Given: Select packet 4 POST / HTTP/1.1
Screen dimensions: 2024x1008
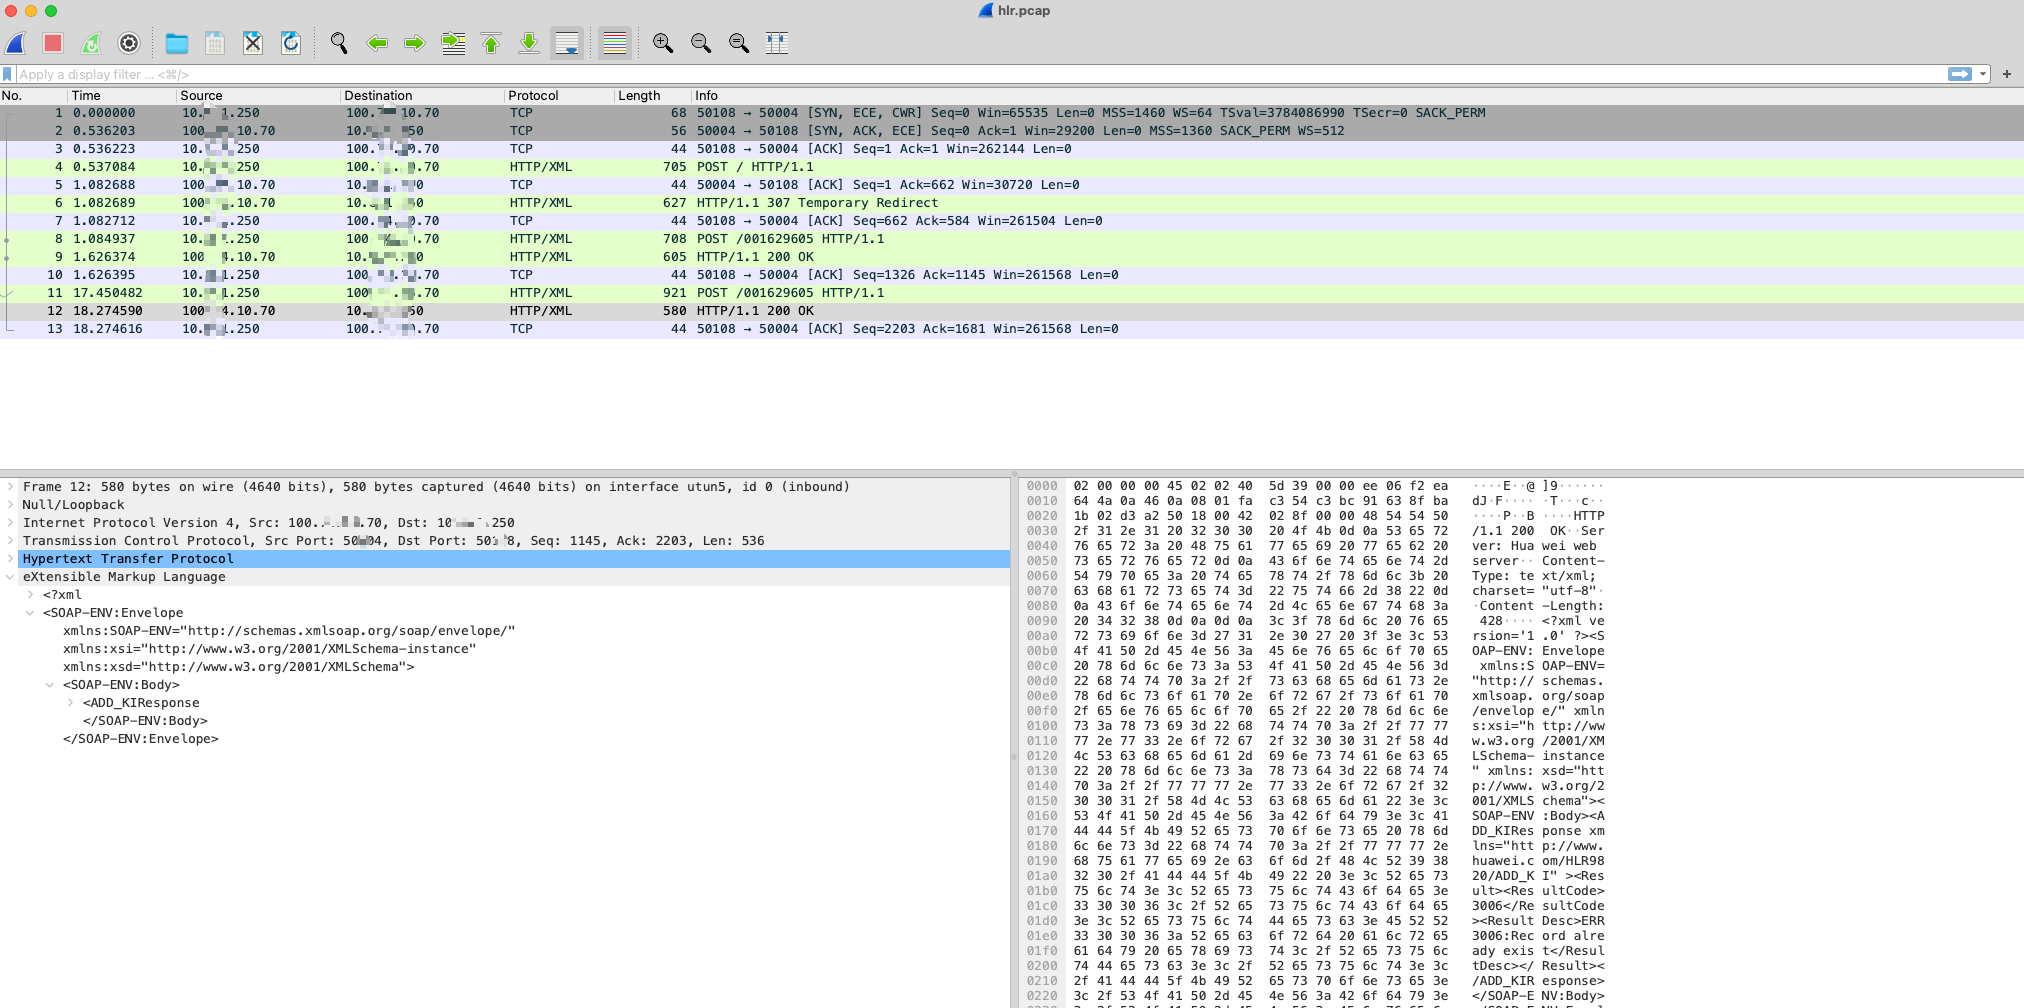Looking at the screenshot, I should 1012,167.
